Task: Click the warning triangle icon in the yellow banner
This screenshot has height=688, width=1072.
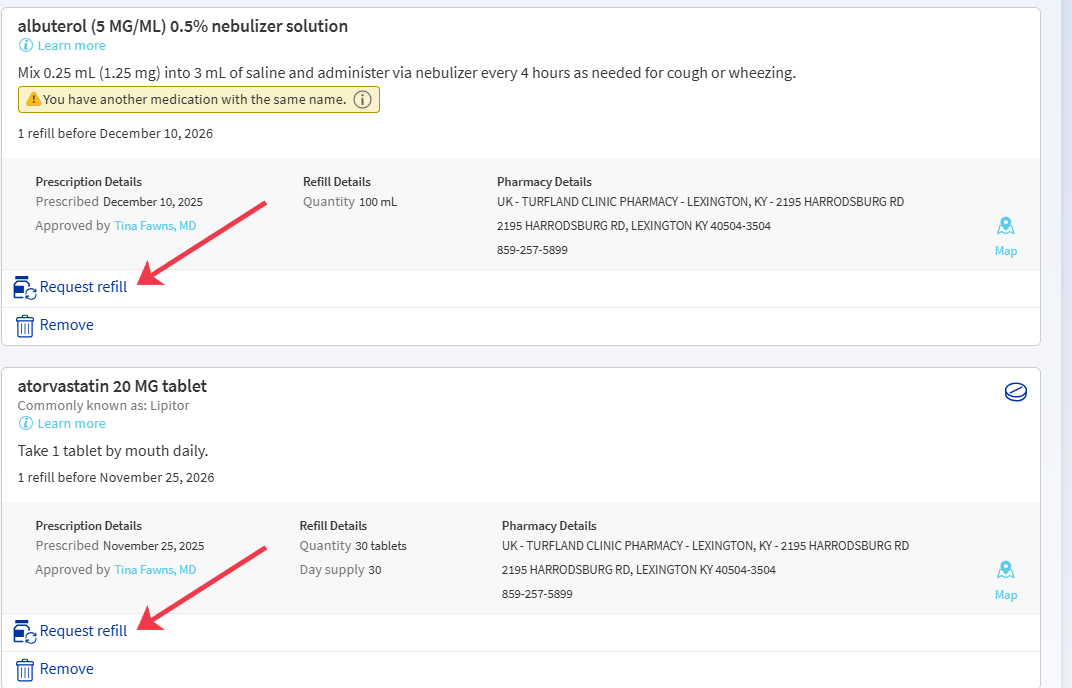Action: pyautogui.click(x=31, y=99)
